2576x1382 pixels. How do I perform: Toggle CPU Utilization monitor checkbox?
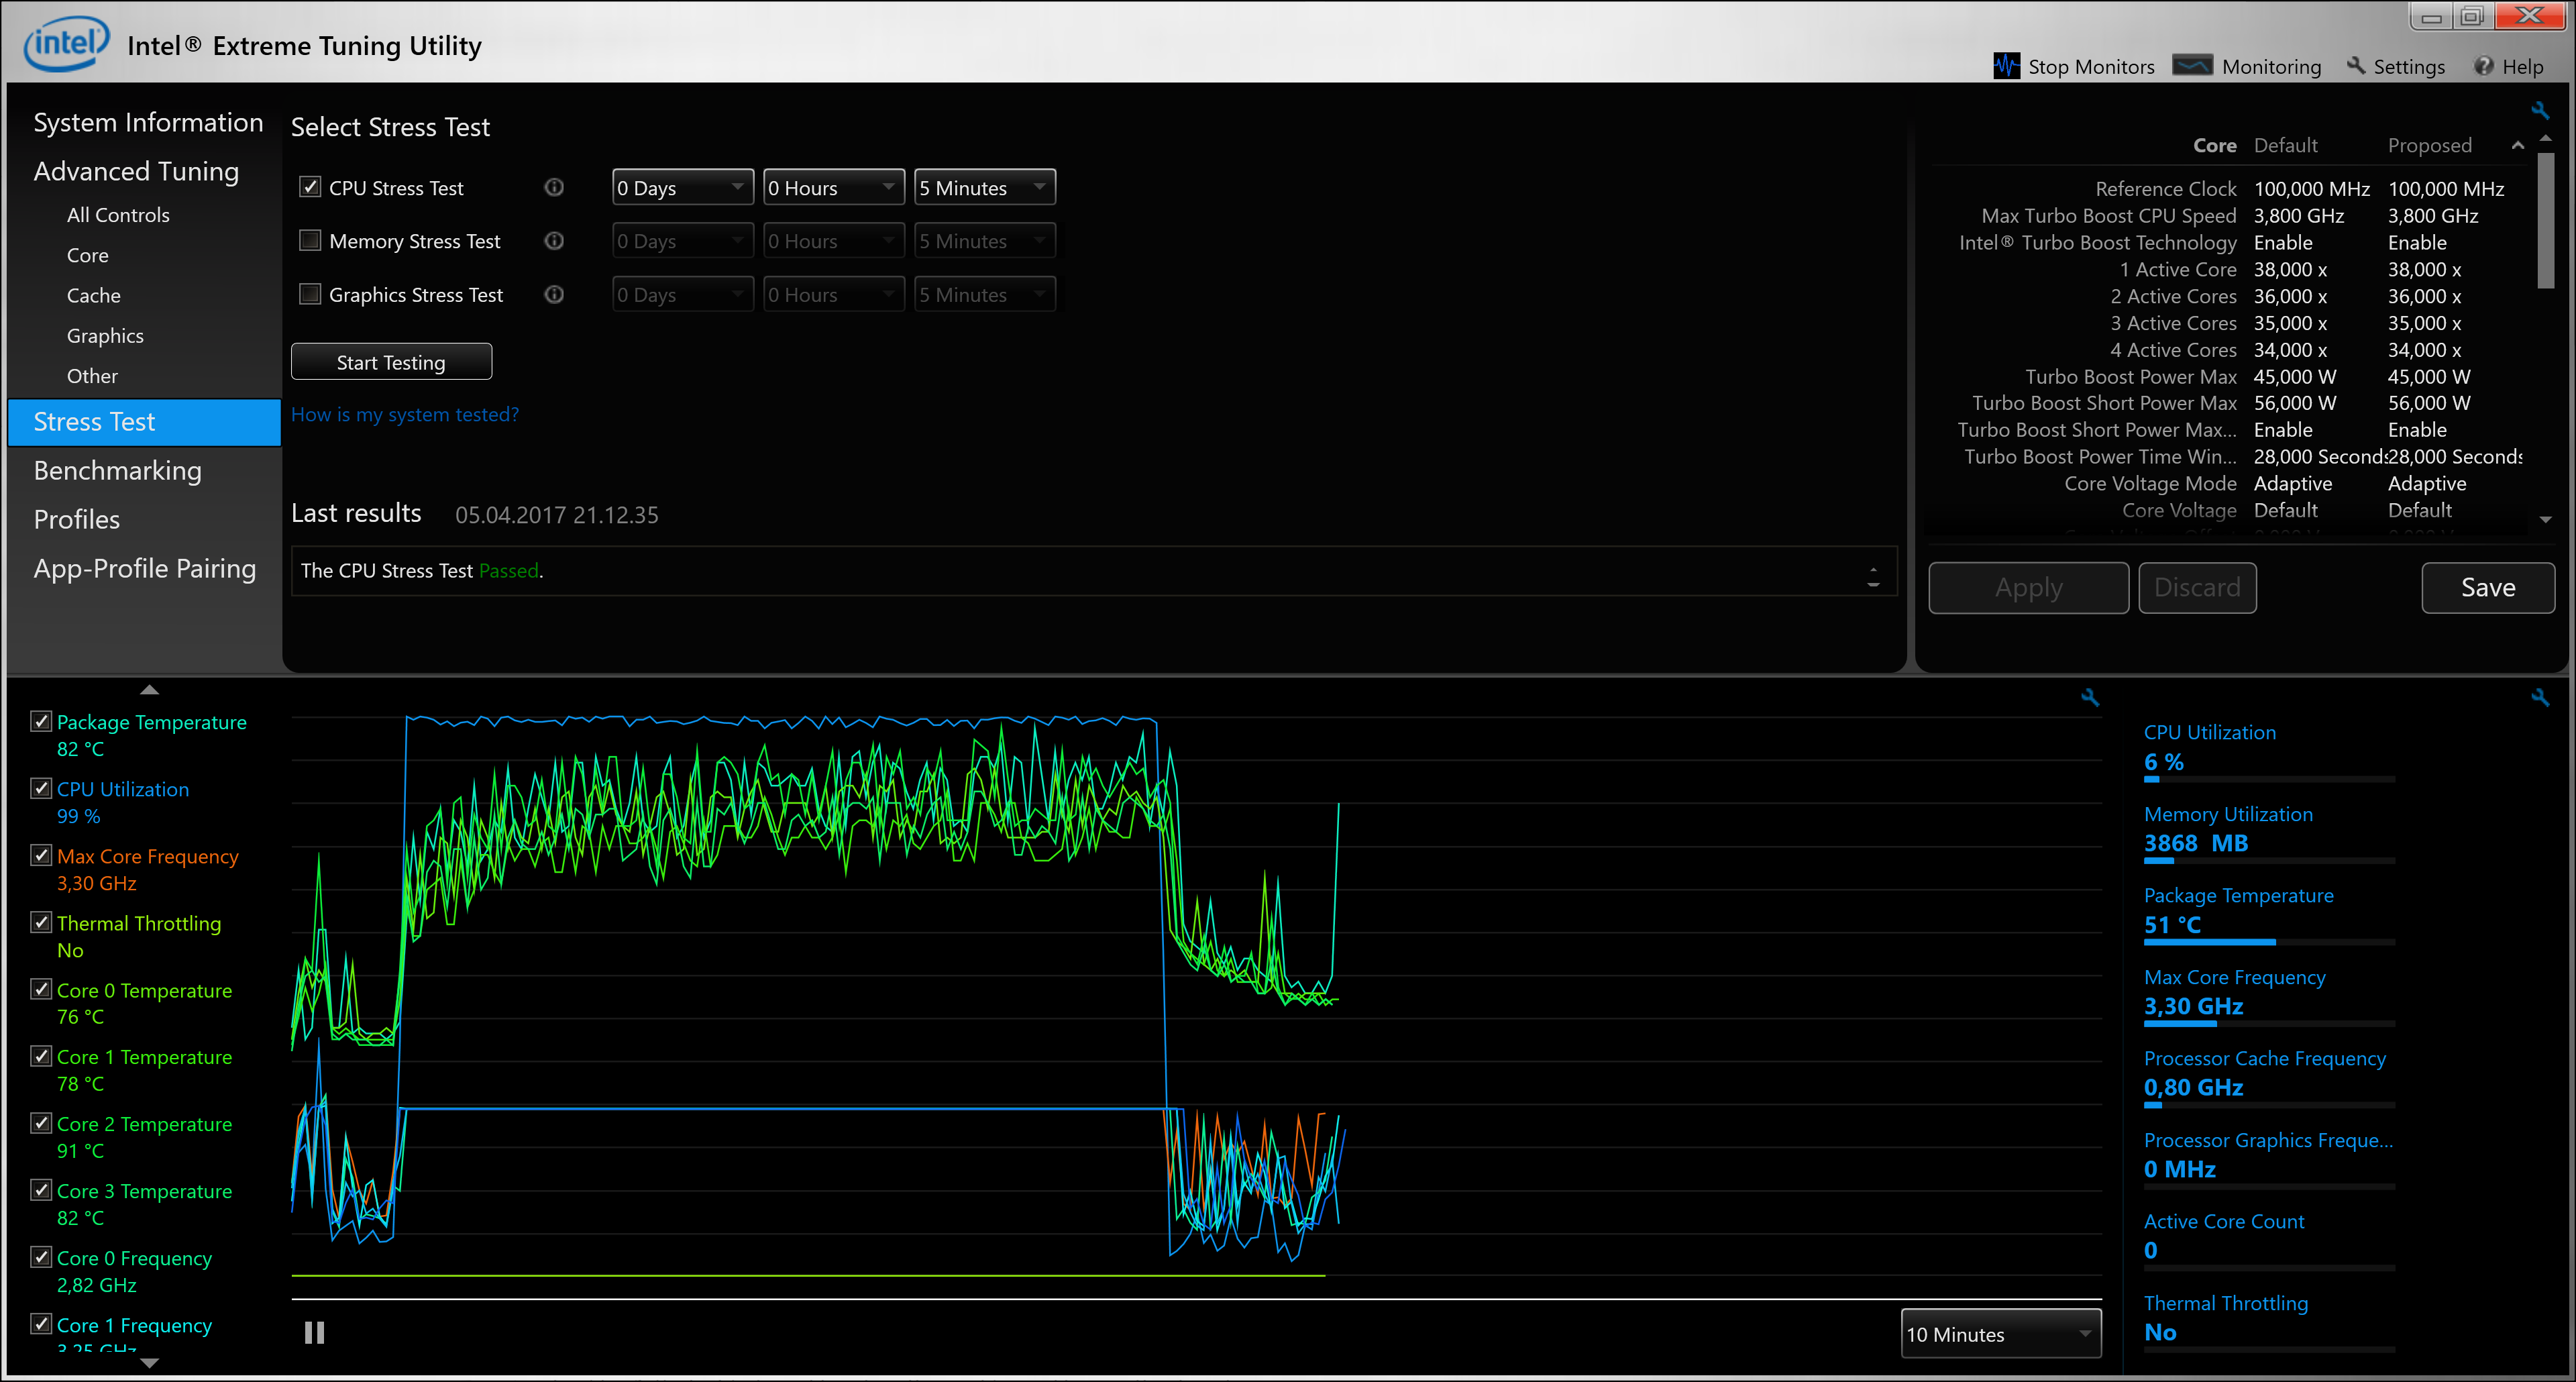[41, 788]
